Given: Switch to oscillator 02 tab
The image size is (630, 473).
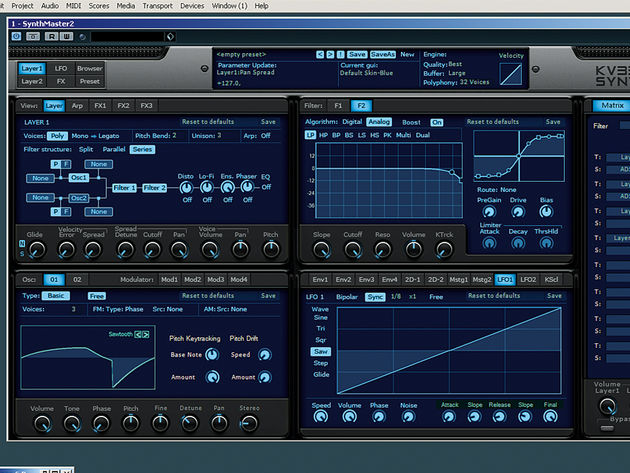Looking at the screenshot, I should (x=77, y=279).
